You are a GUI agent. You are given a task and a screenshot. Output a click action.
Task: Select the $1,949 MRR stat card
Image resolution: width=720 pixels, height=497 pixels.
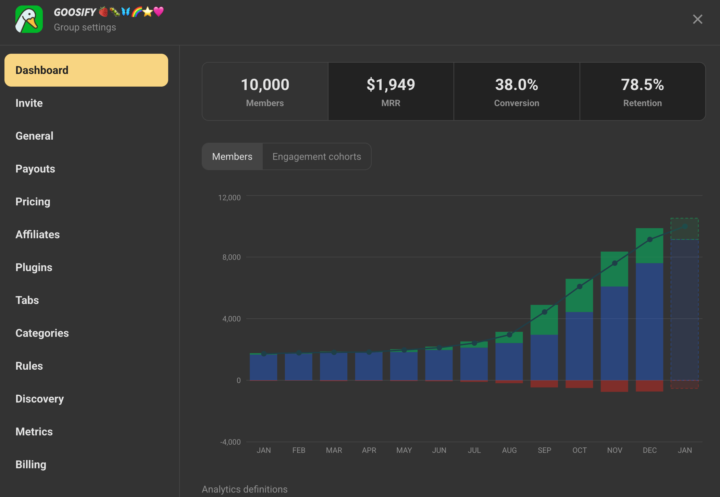[x=391, y=92]
